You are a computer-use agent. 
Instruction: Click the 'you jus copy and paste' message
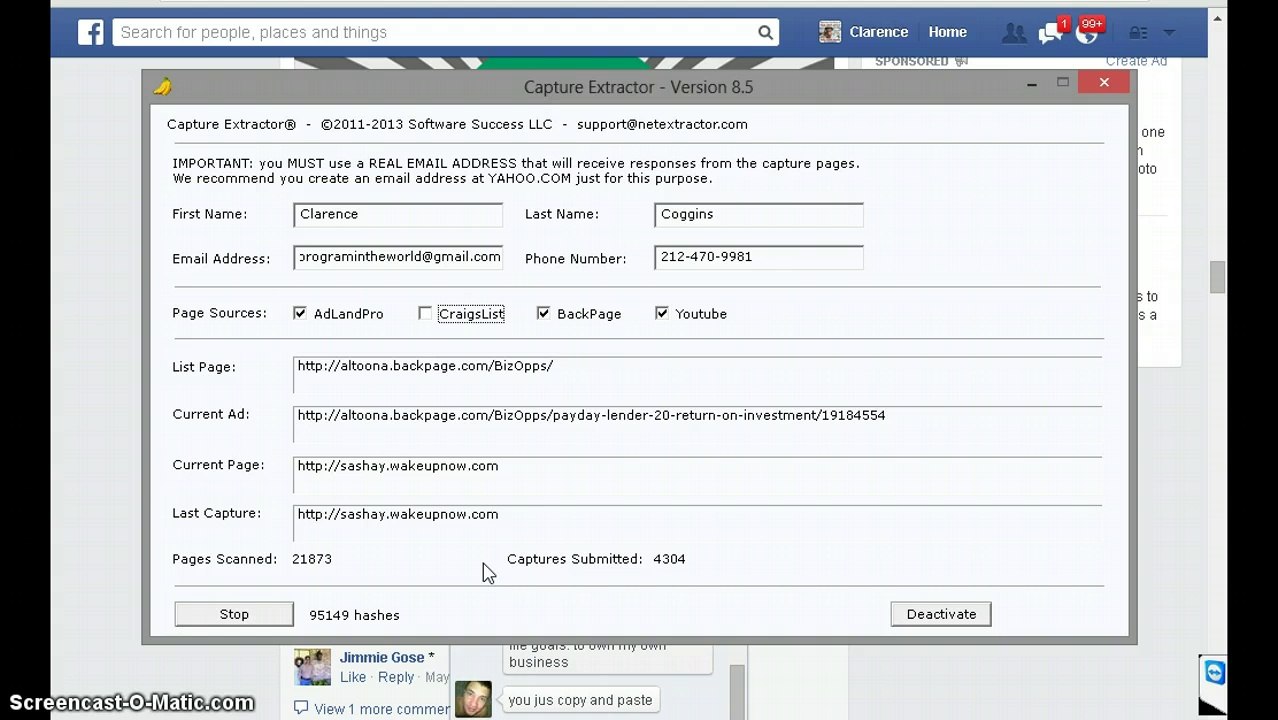(580, 700)
